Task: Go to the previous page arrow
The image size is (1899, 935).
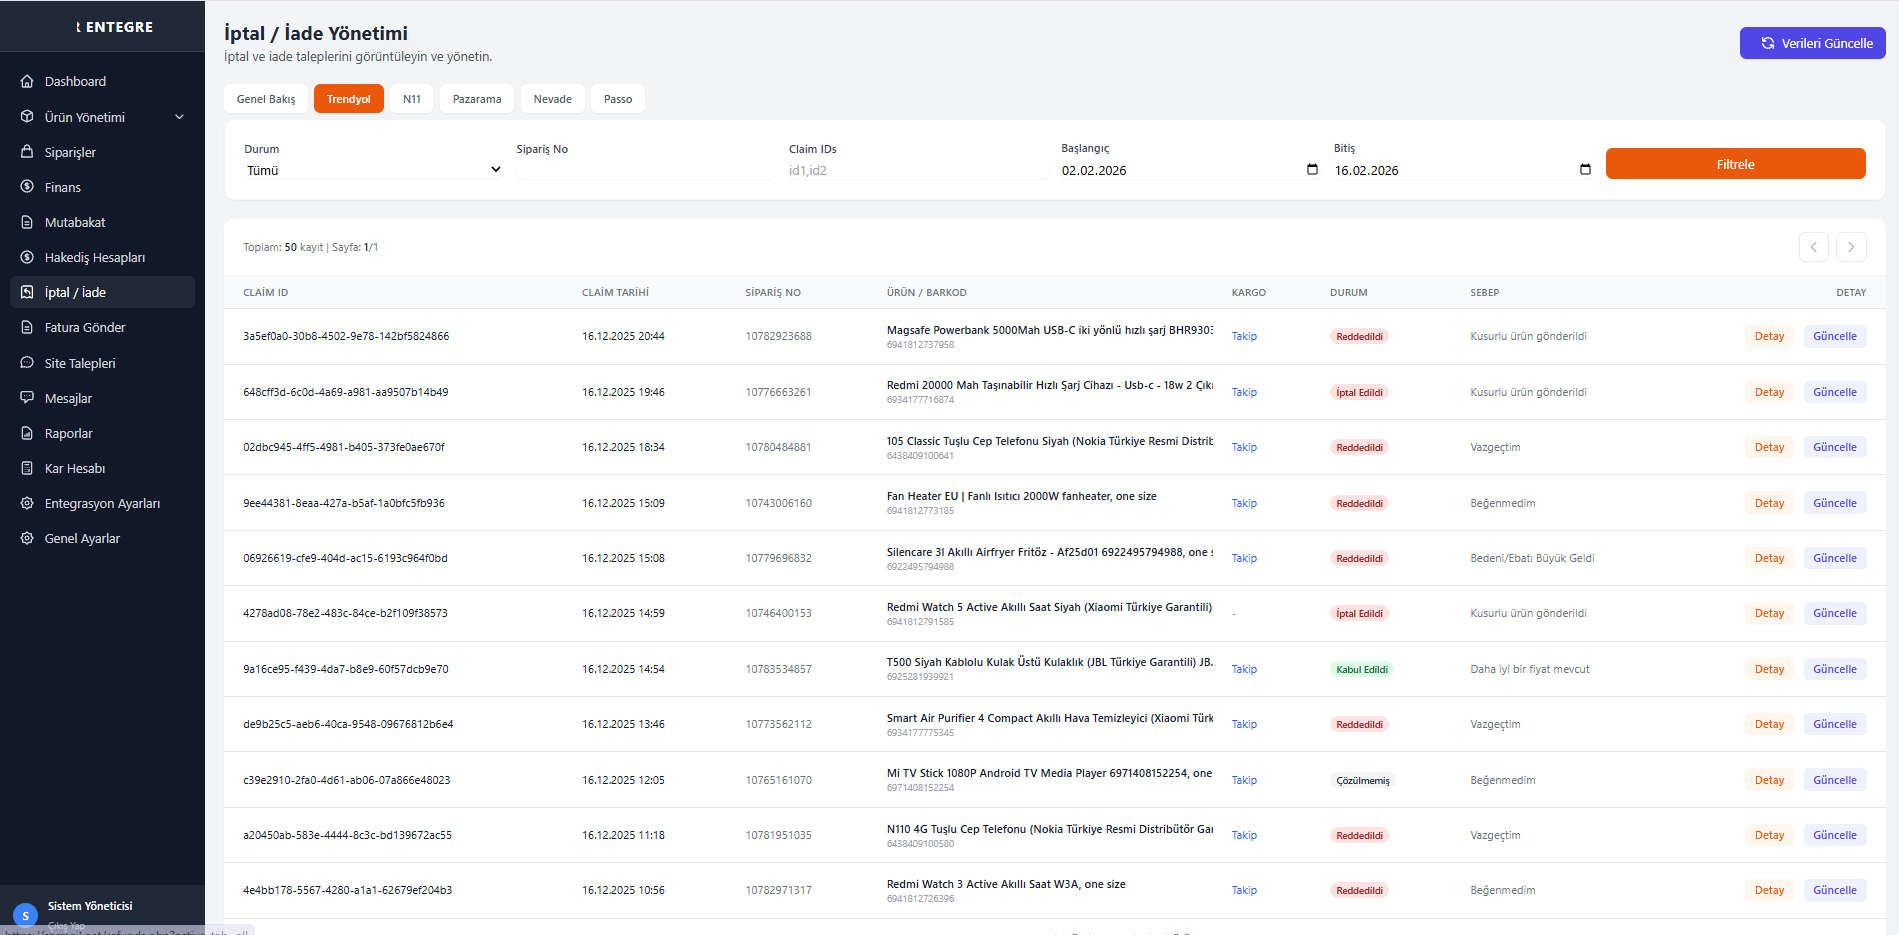Action: pos(1813,247)
